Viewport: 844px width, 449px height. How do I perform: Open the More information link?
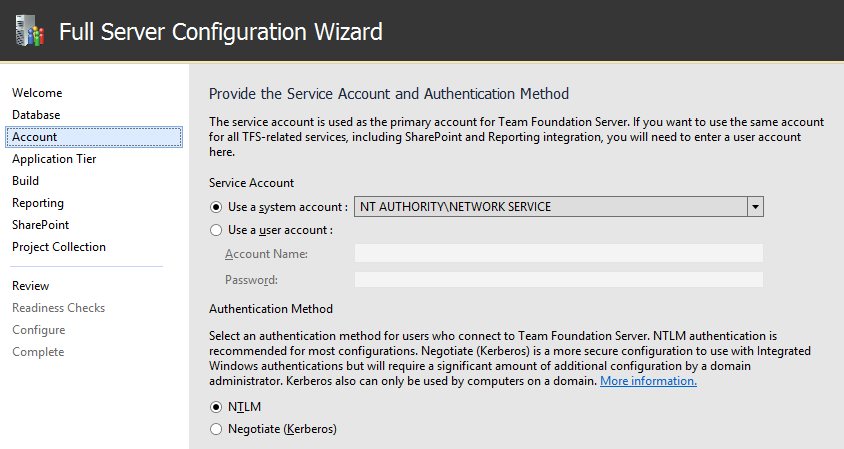point(648,381)
